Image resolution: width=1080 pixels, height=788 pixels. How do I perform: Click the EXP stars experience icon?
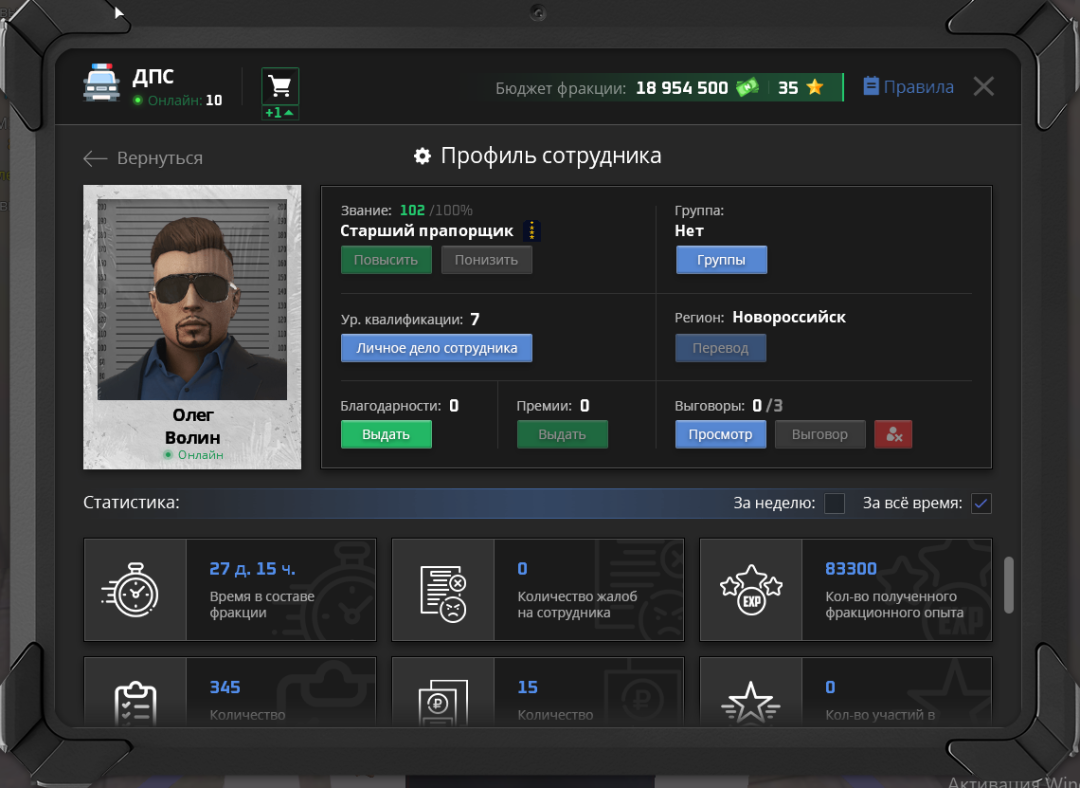click(x=751, y=590)
